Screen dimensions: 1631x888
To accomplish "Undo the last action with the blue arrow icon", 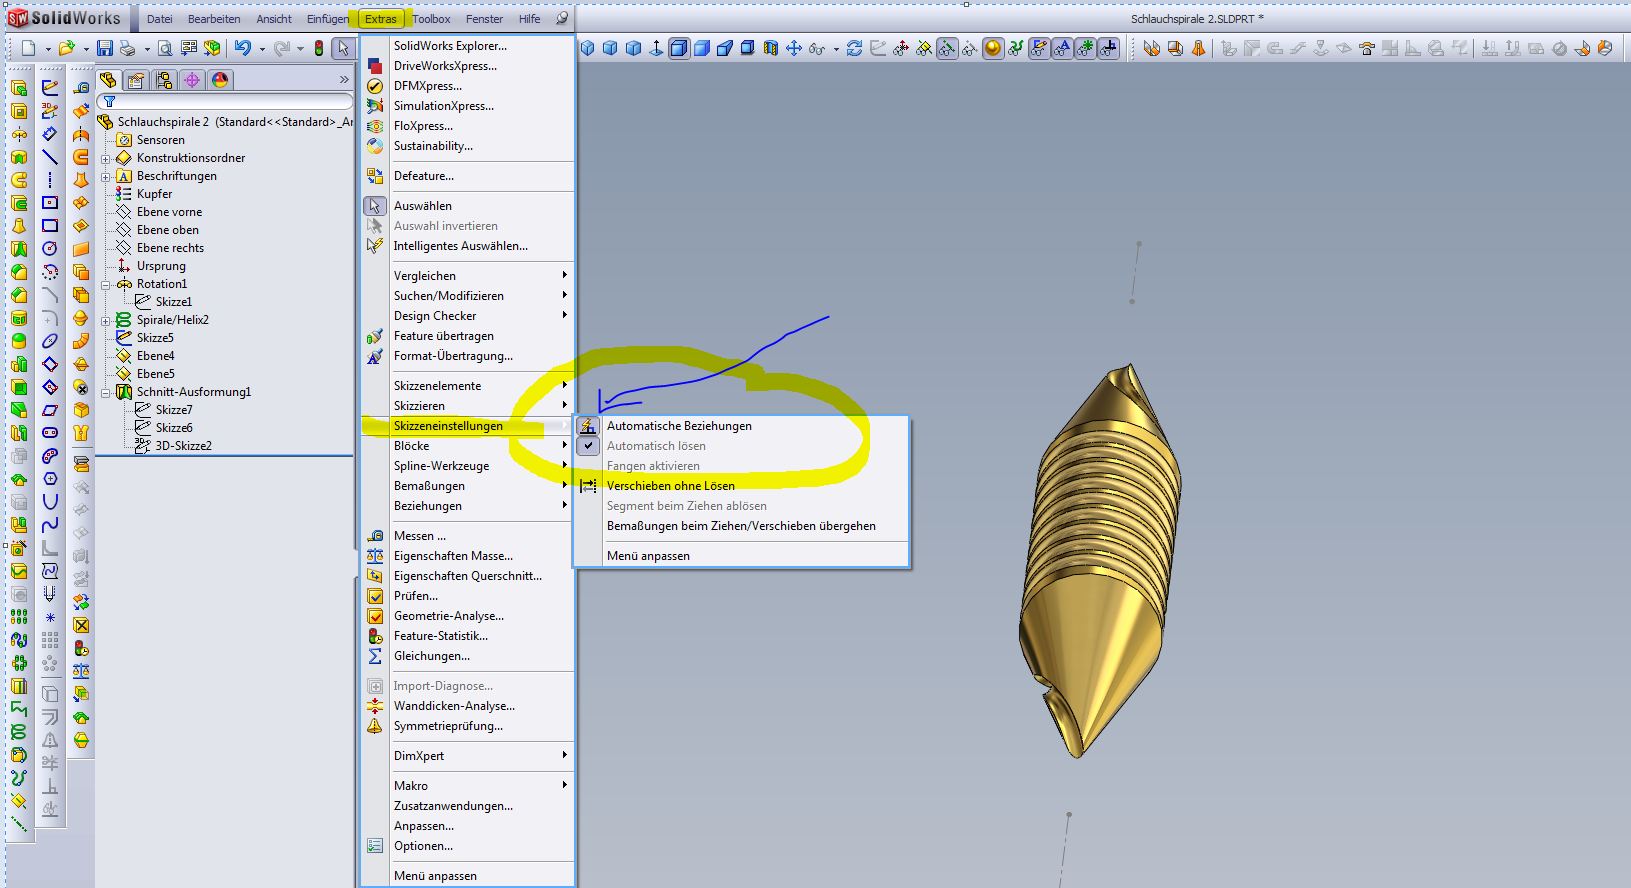I will click(242, 48).
